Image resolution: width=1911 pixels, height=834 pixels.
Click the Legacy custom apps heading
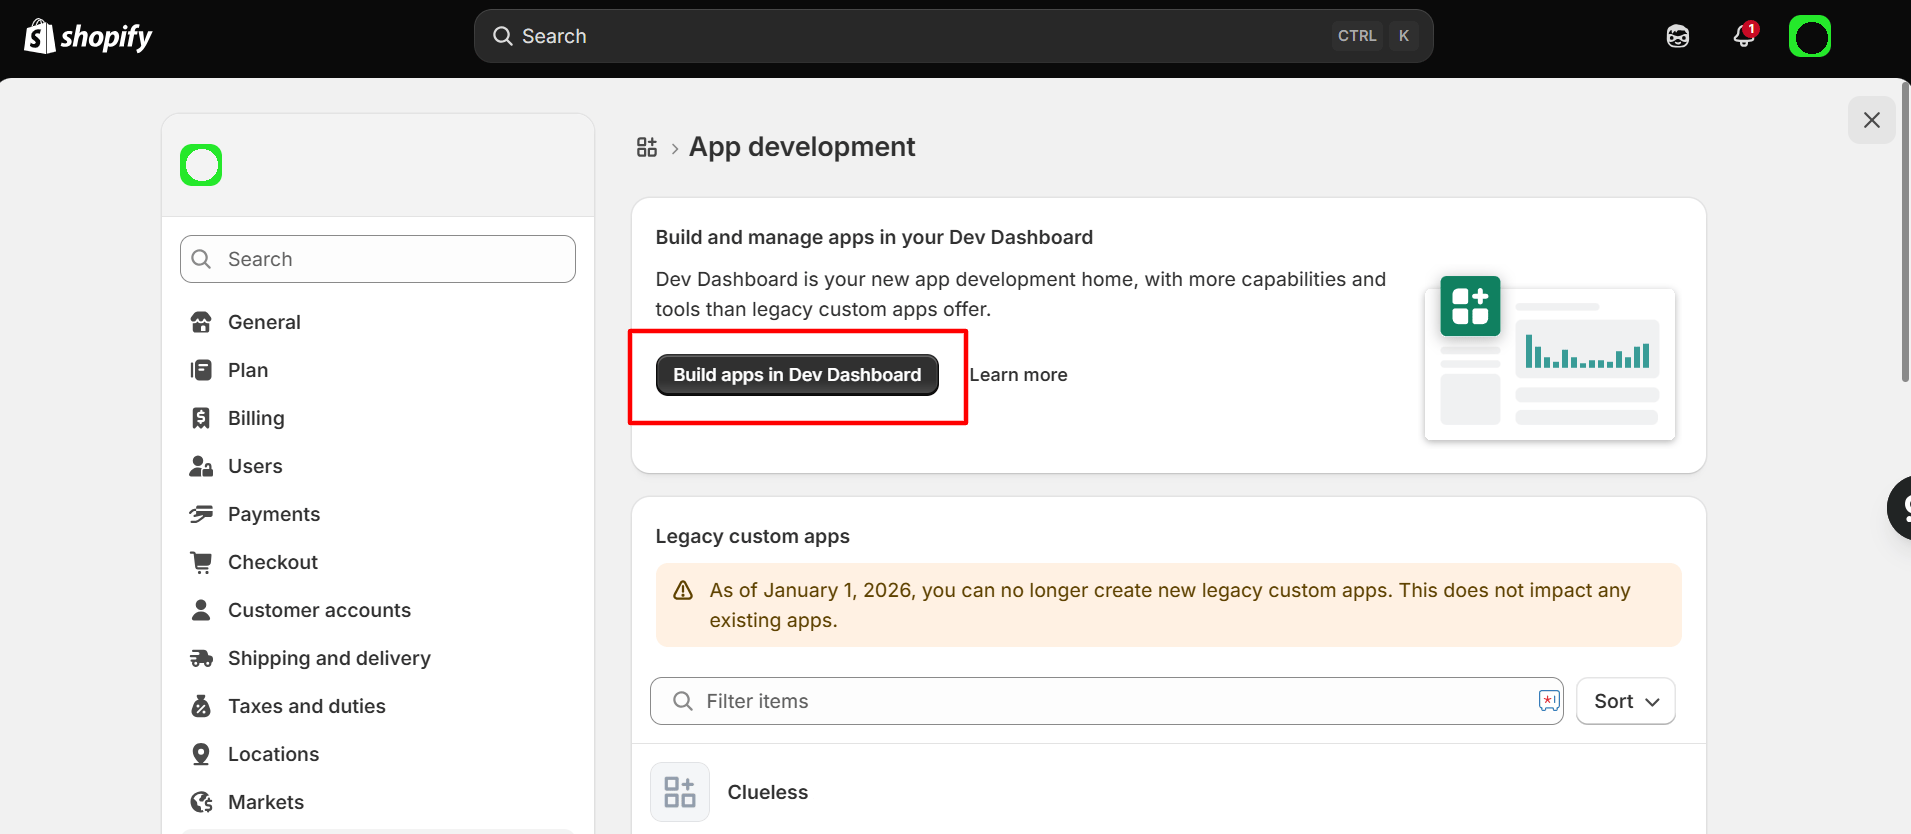click(x=753, y=536)
